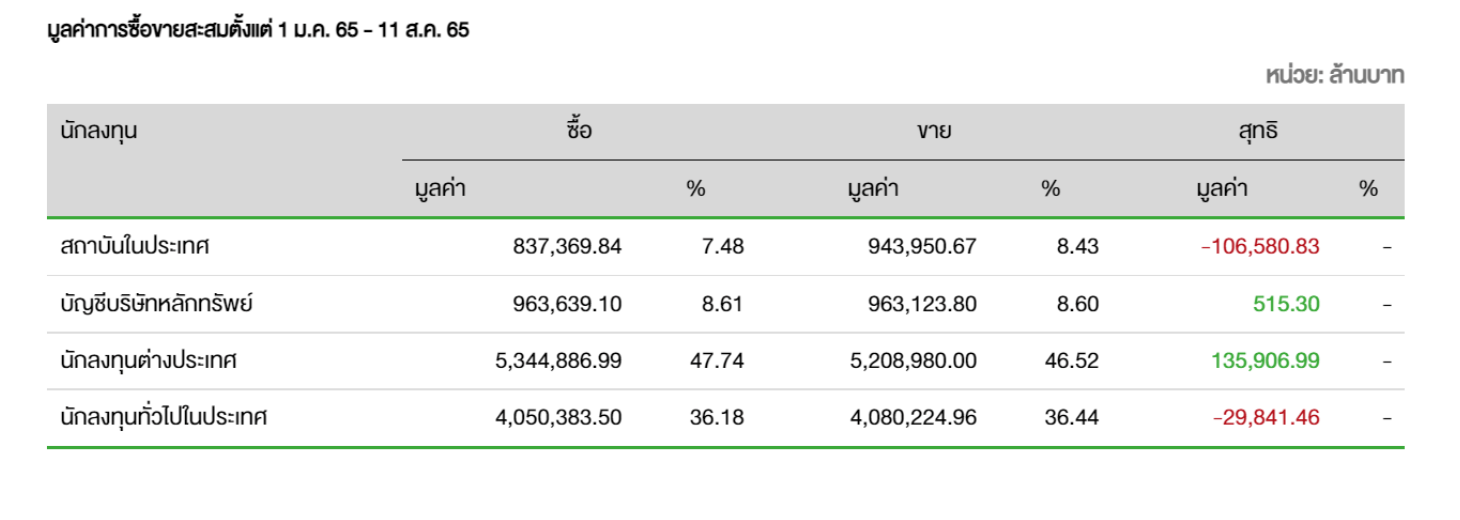Select the green net value 135,906.99
Viewport: 1460px width, 520px height.
pyautogui.click(x=1264, y=360)
